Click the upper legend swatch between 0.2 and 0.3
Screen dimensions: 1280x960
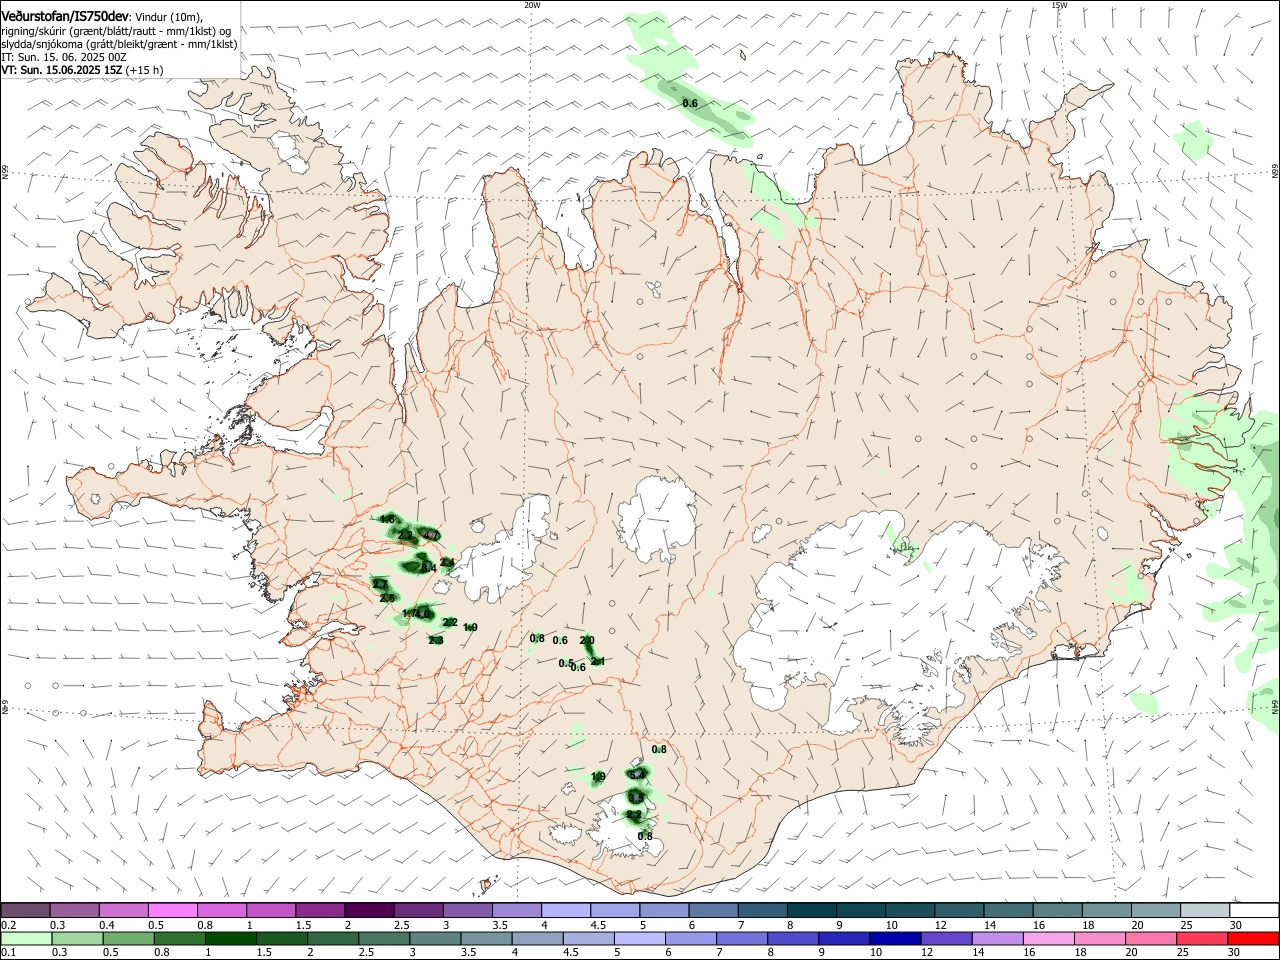coord(26,910)
